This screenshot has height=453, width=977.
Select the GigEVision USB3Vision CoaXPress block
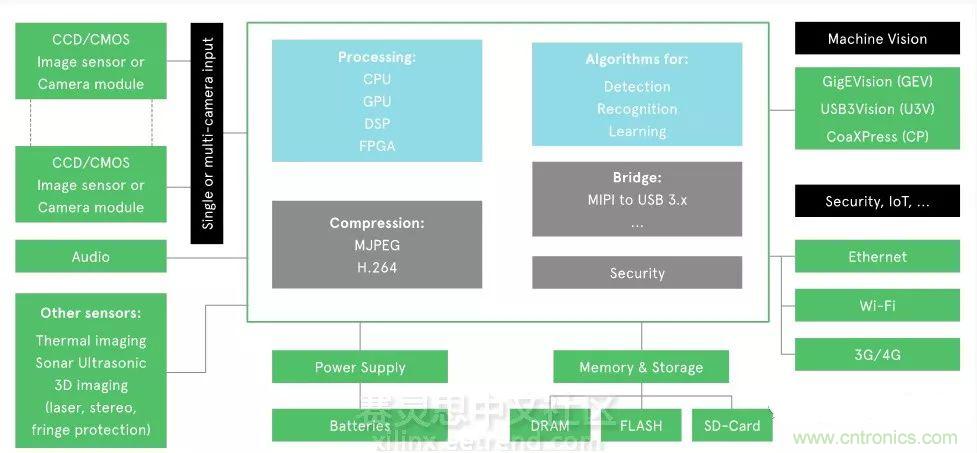coord(877,108)
